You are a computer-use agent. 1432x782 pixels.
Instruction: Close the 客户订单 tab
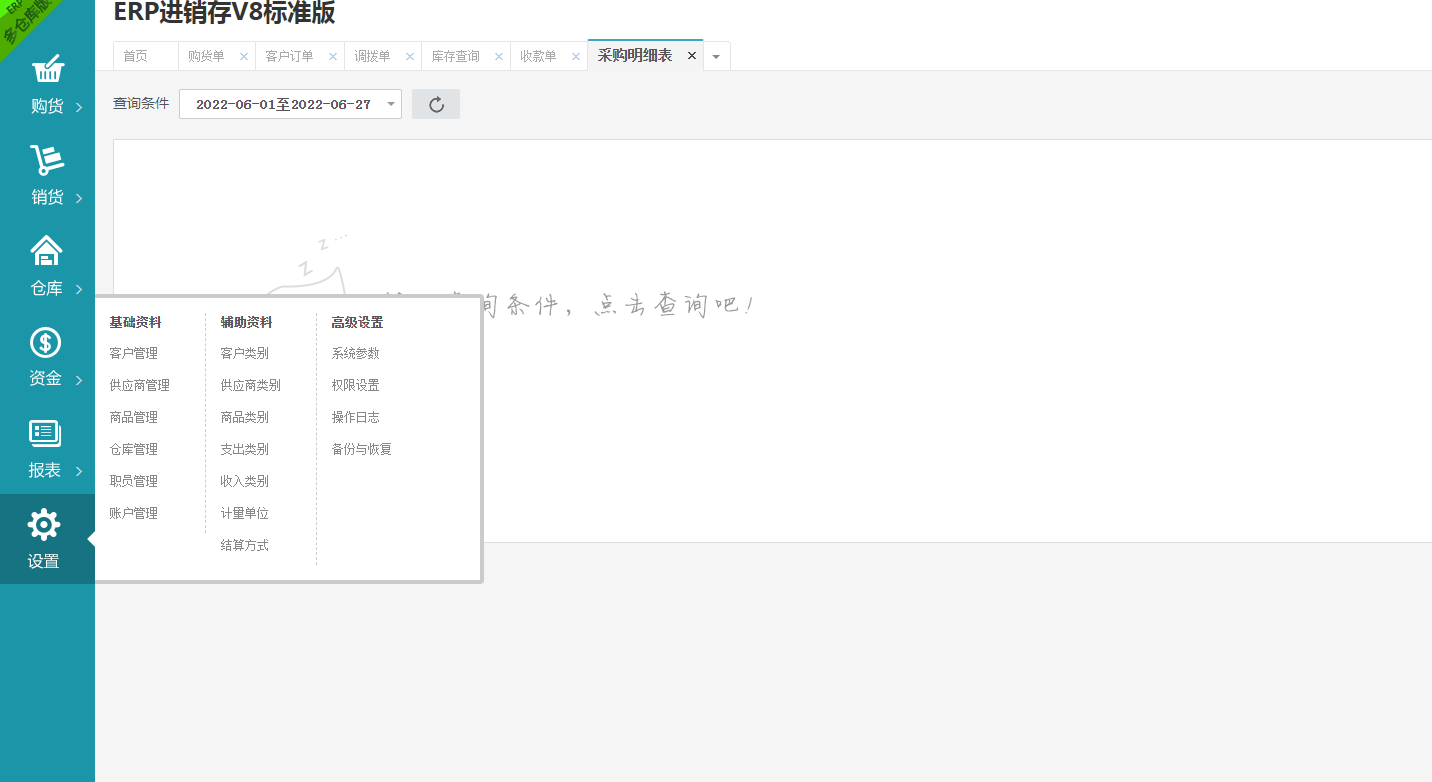click(x=333, y=57)
